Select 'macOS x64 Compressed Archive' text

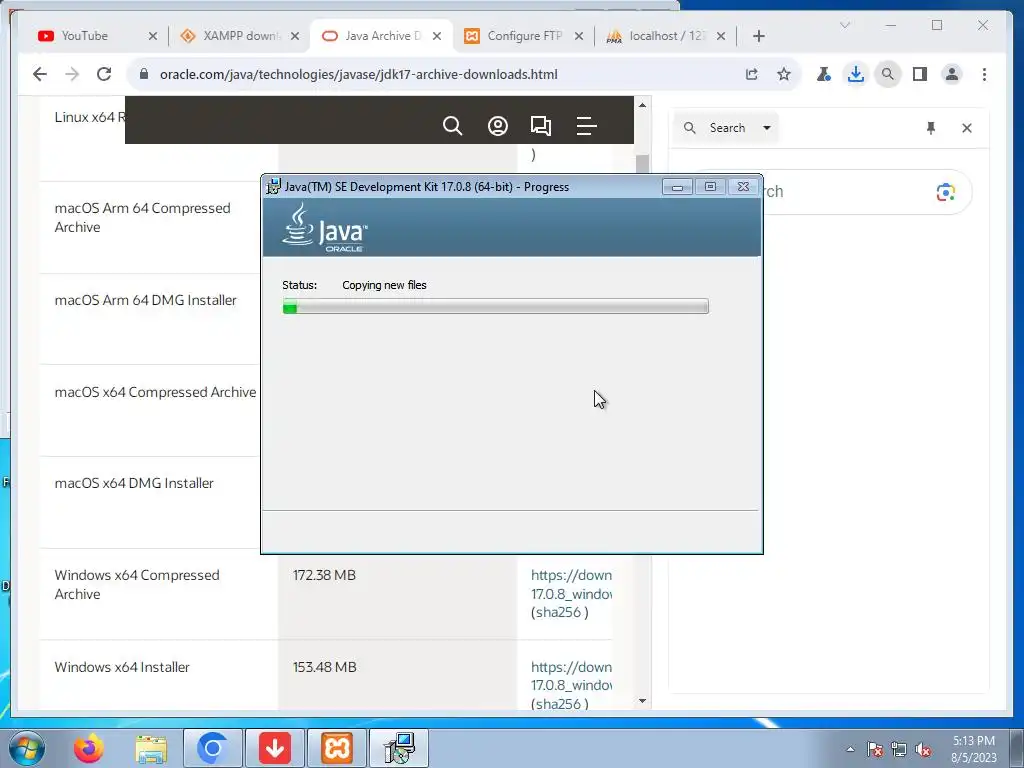tap(155, 392)
